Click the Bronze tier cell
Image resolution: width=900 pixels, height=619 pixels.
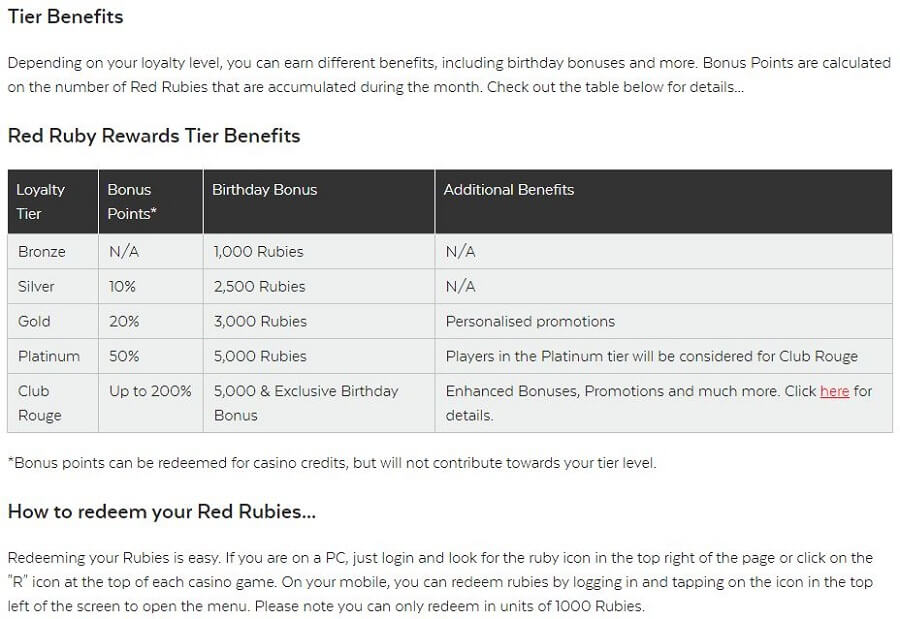pyautogui.click(x=53, y=252)
